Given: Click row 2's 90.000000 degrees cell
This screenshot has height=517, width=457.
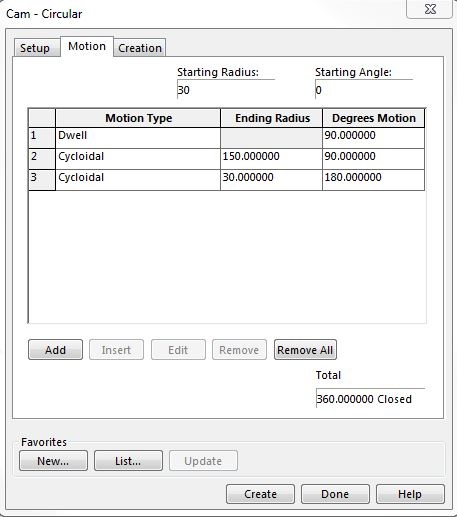Looking at the screenshot, I should tap(373, 159).
